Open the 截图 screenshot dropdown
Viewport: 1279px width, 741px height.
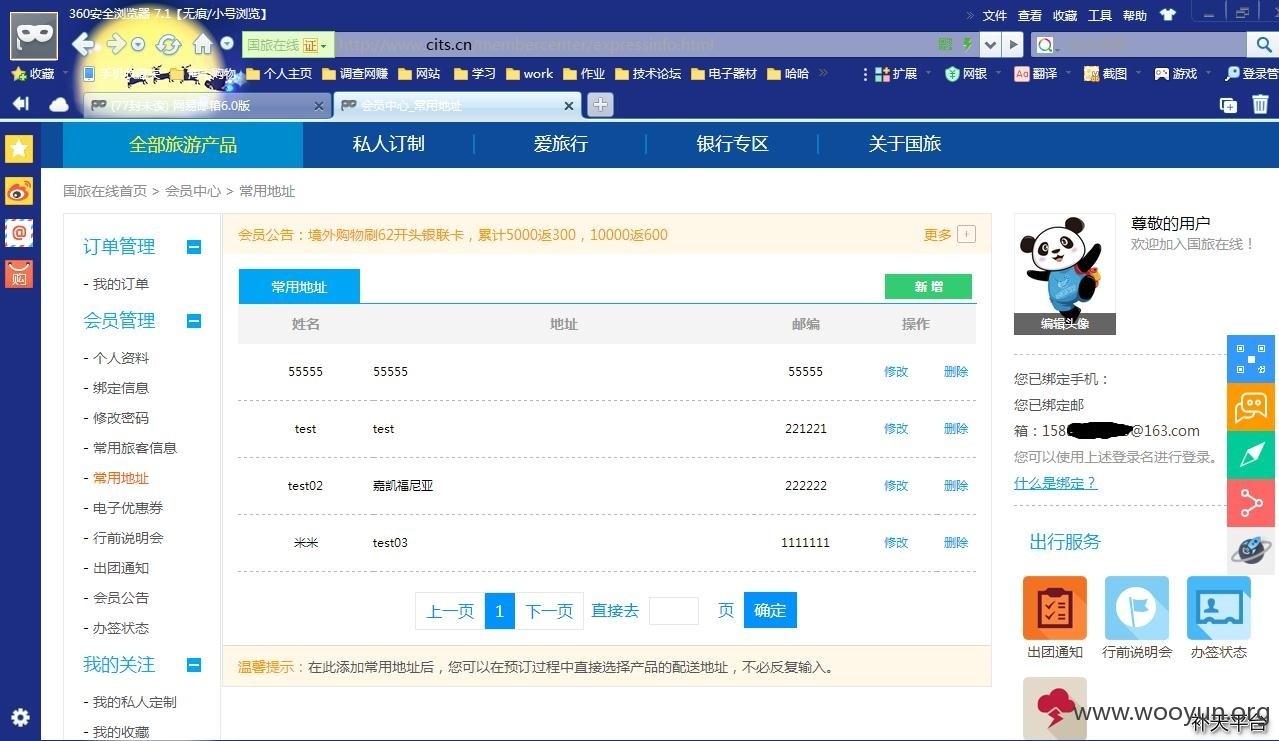[1137, 74]
